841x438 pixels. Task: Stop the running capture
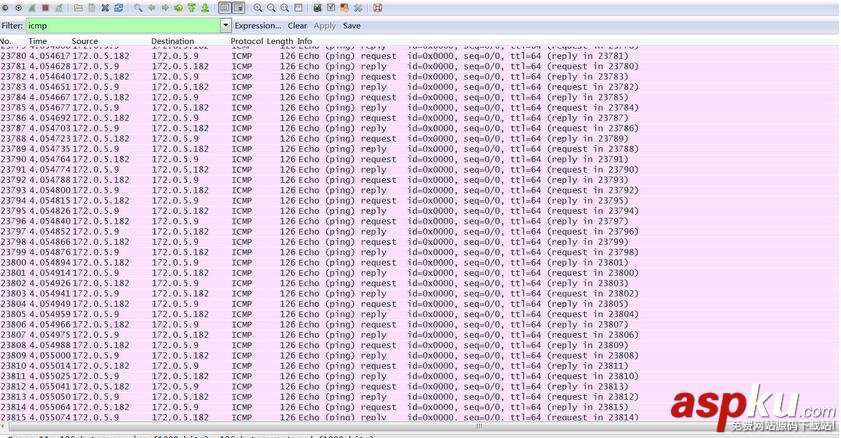tap(46, 8)
